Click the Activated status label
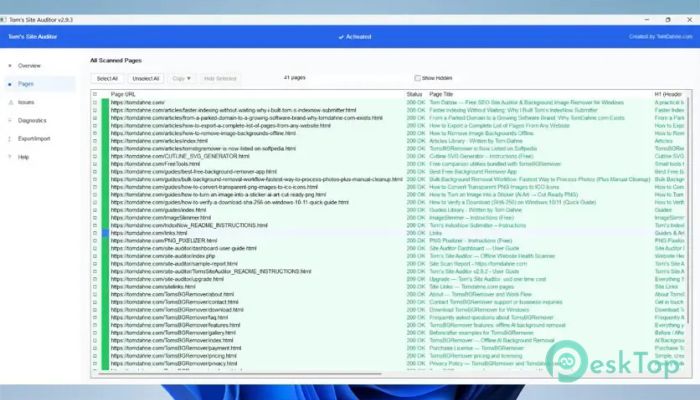The height and width of the screenshot is (400, 700). click(x=355, y=37)
